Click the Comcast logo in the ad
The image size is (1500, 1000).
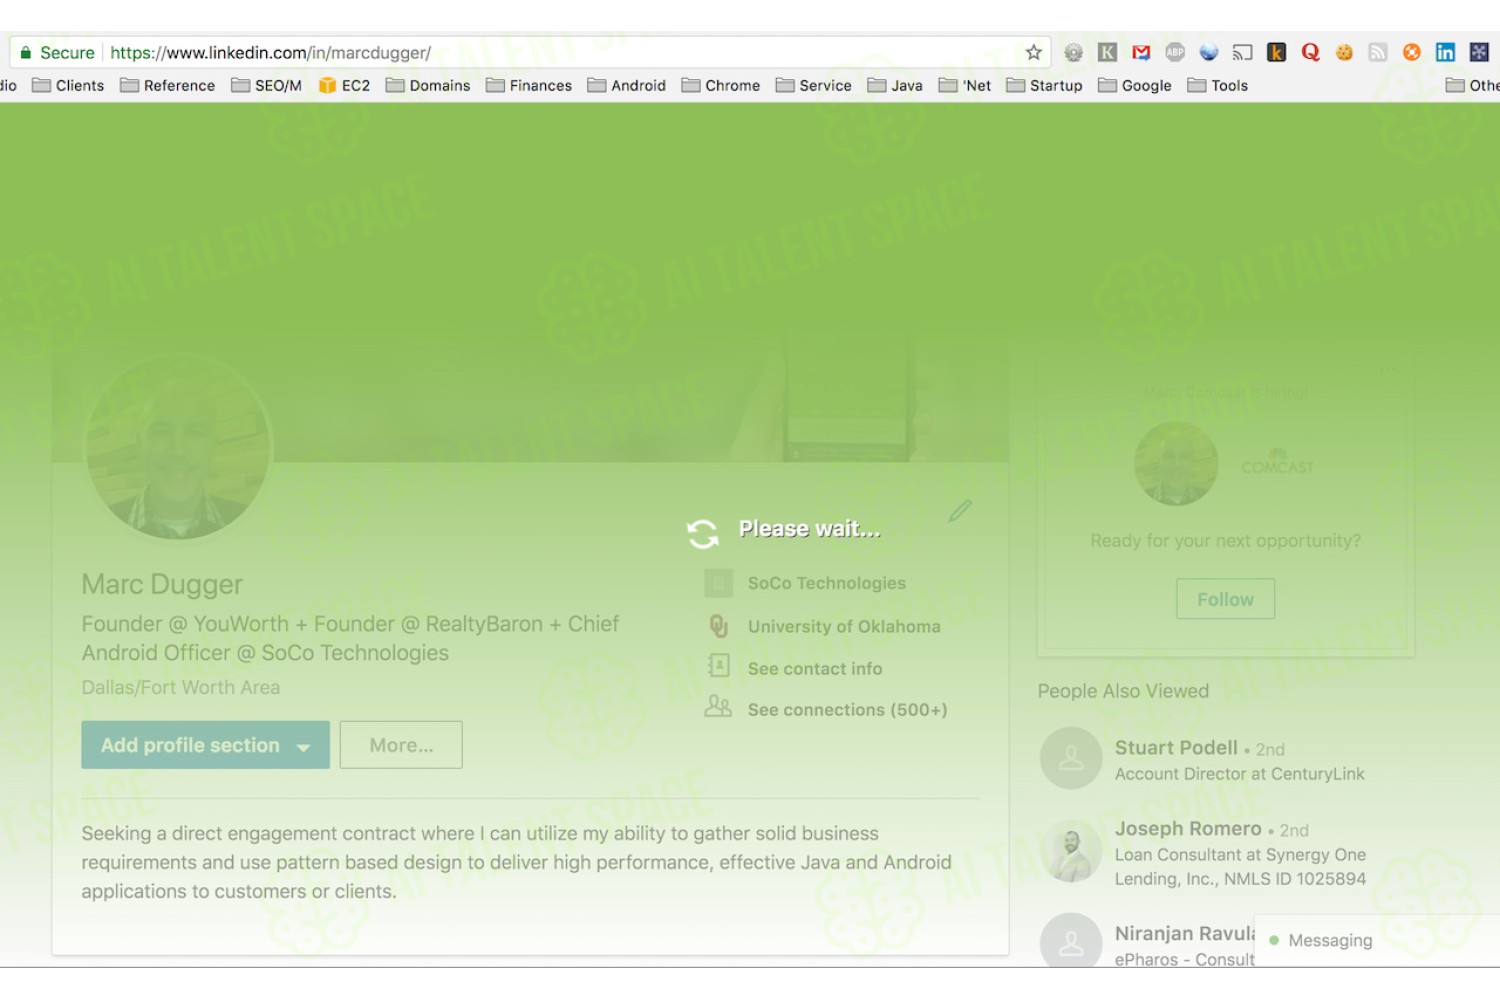(x=1277, y=464)
